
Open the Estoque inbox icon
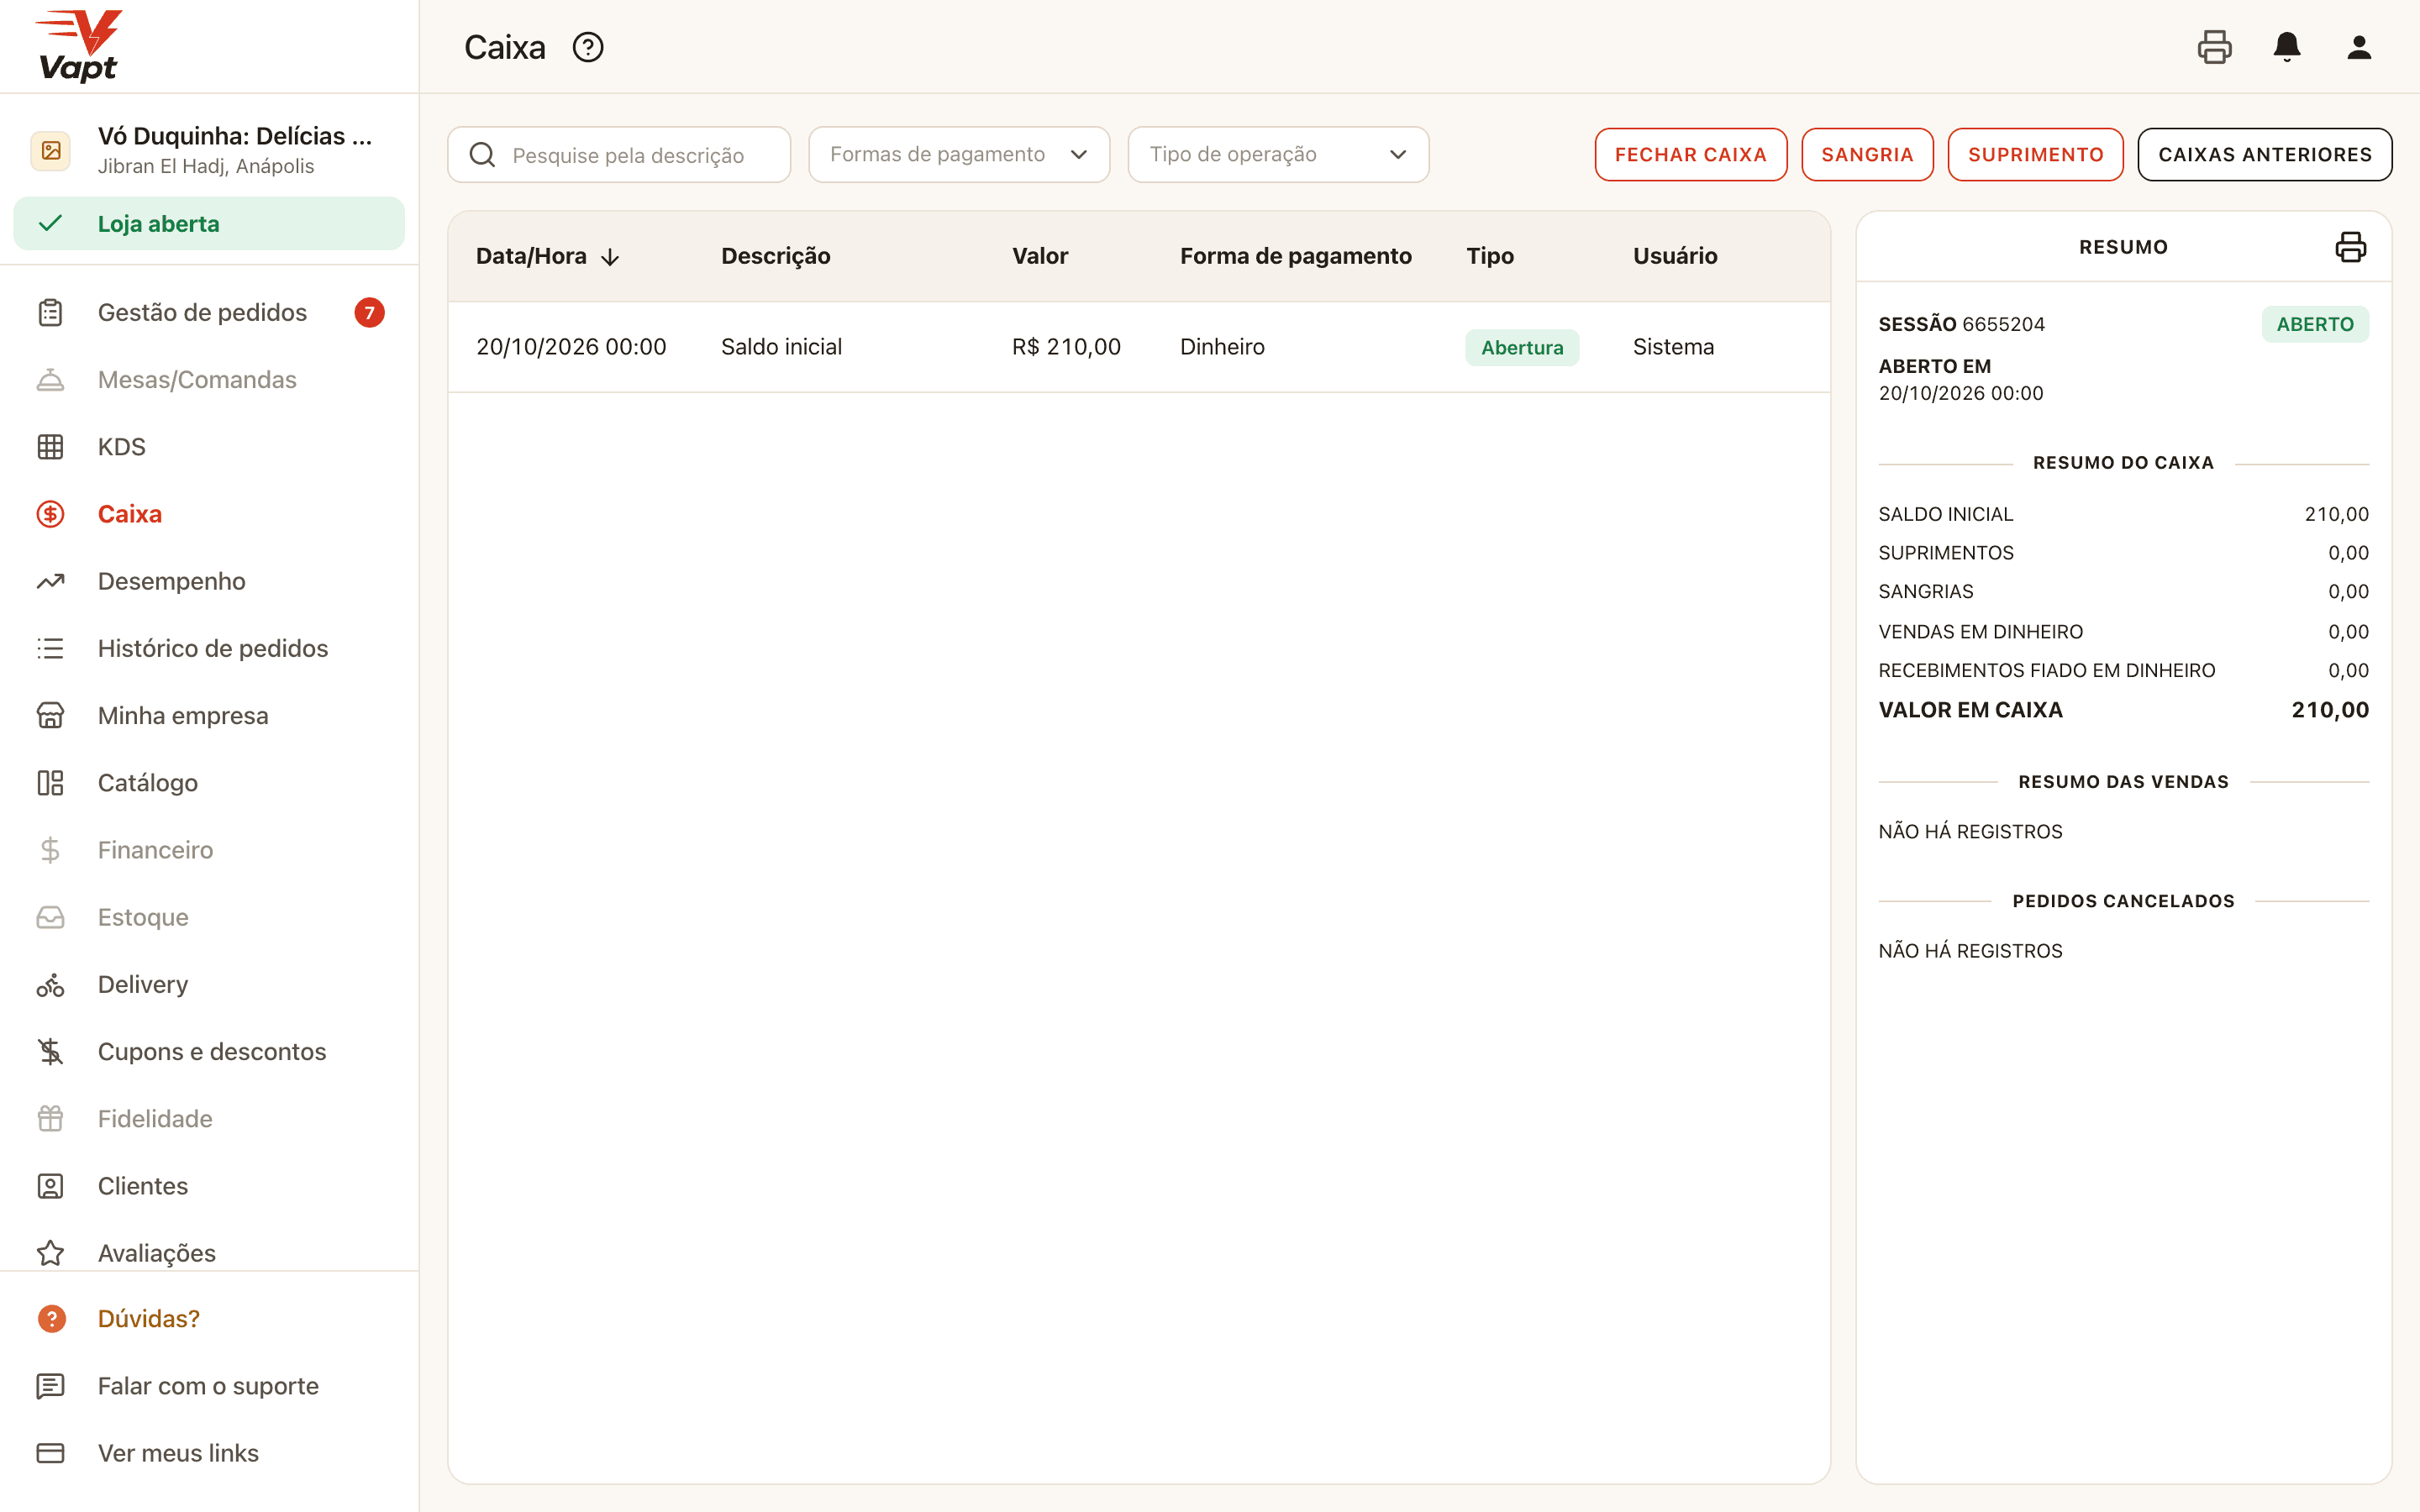click(x=50, y=916)
